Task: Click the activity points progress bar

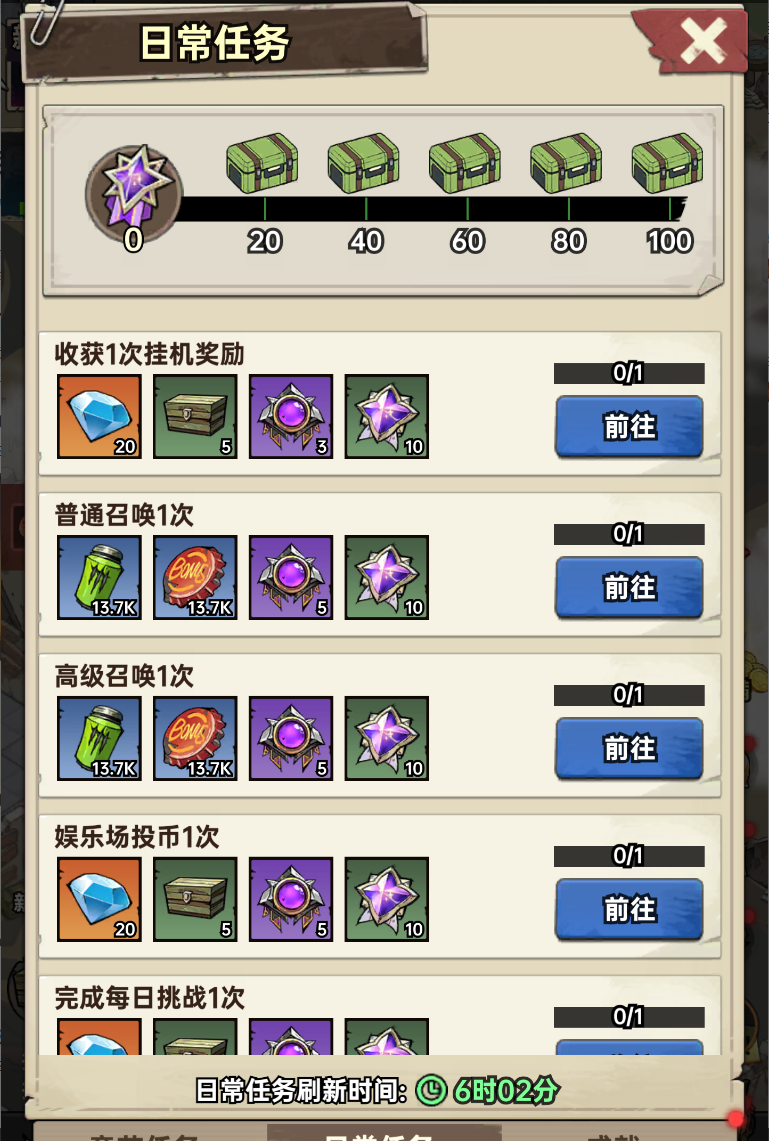Action: click(x=429, y=209)
